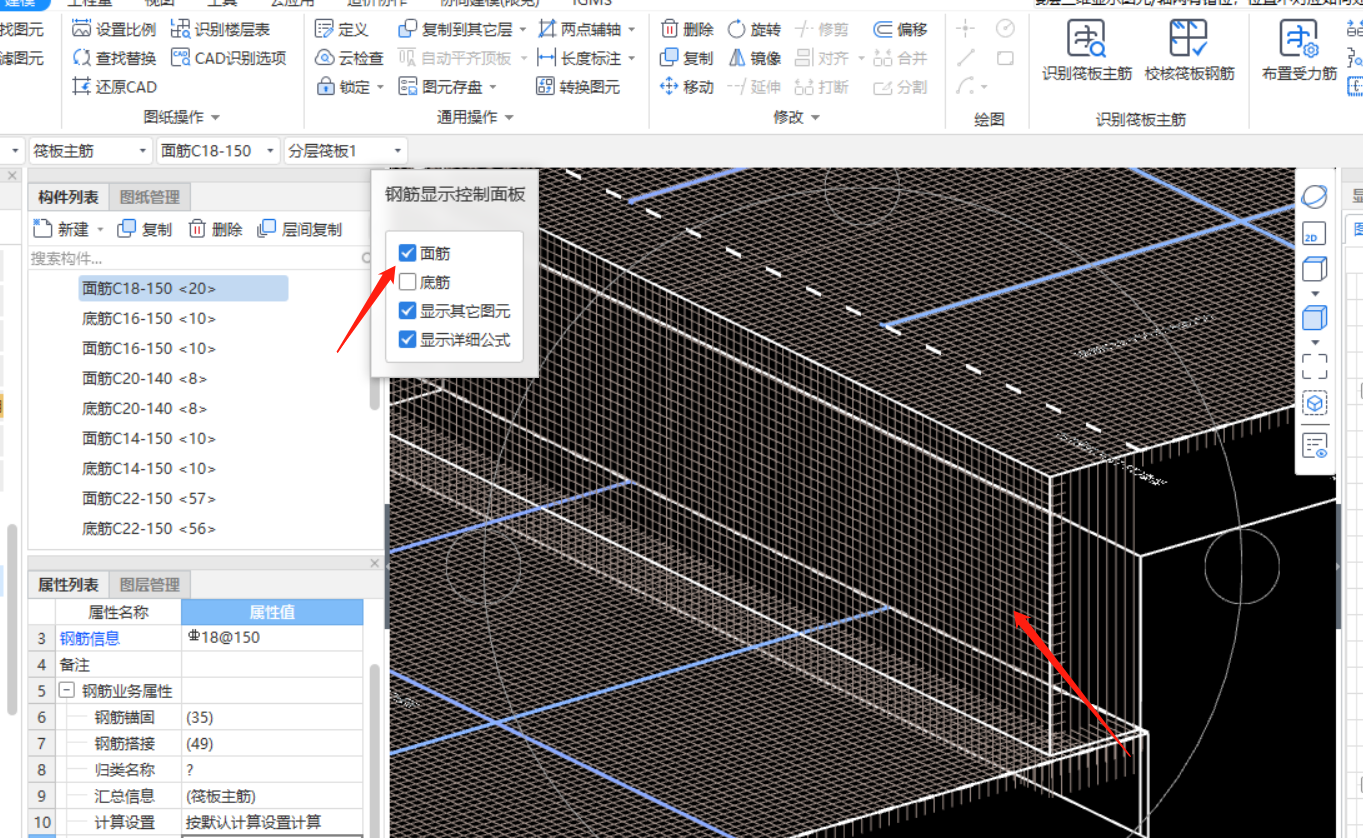Open the 图元存盘 dropdown arrow

point(492,88)
